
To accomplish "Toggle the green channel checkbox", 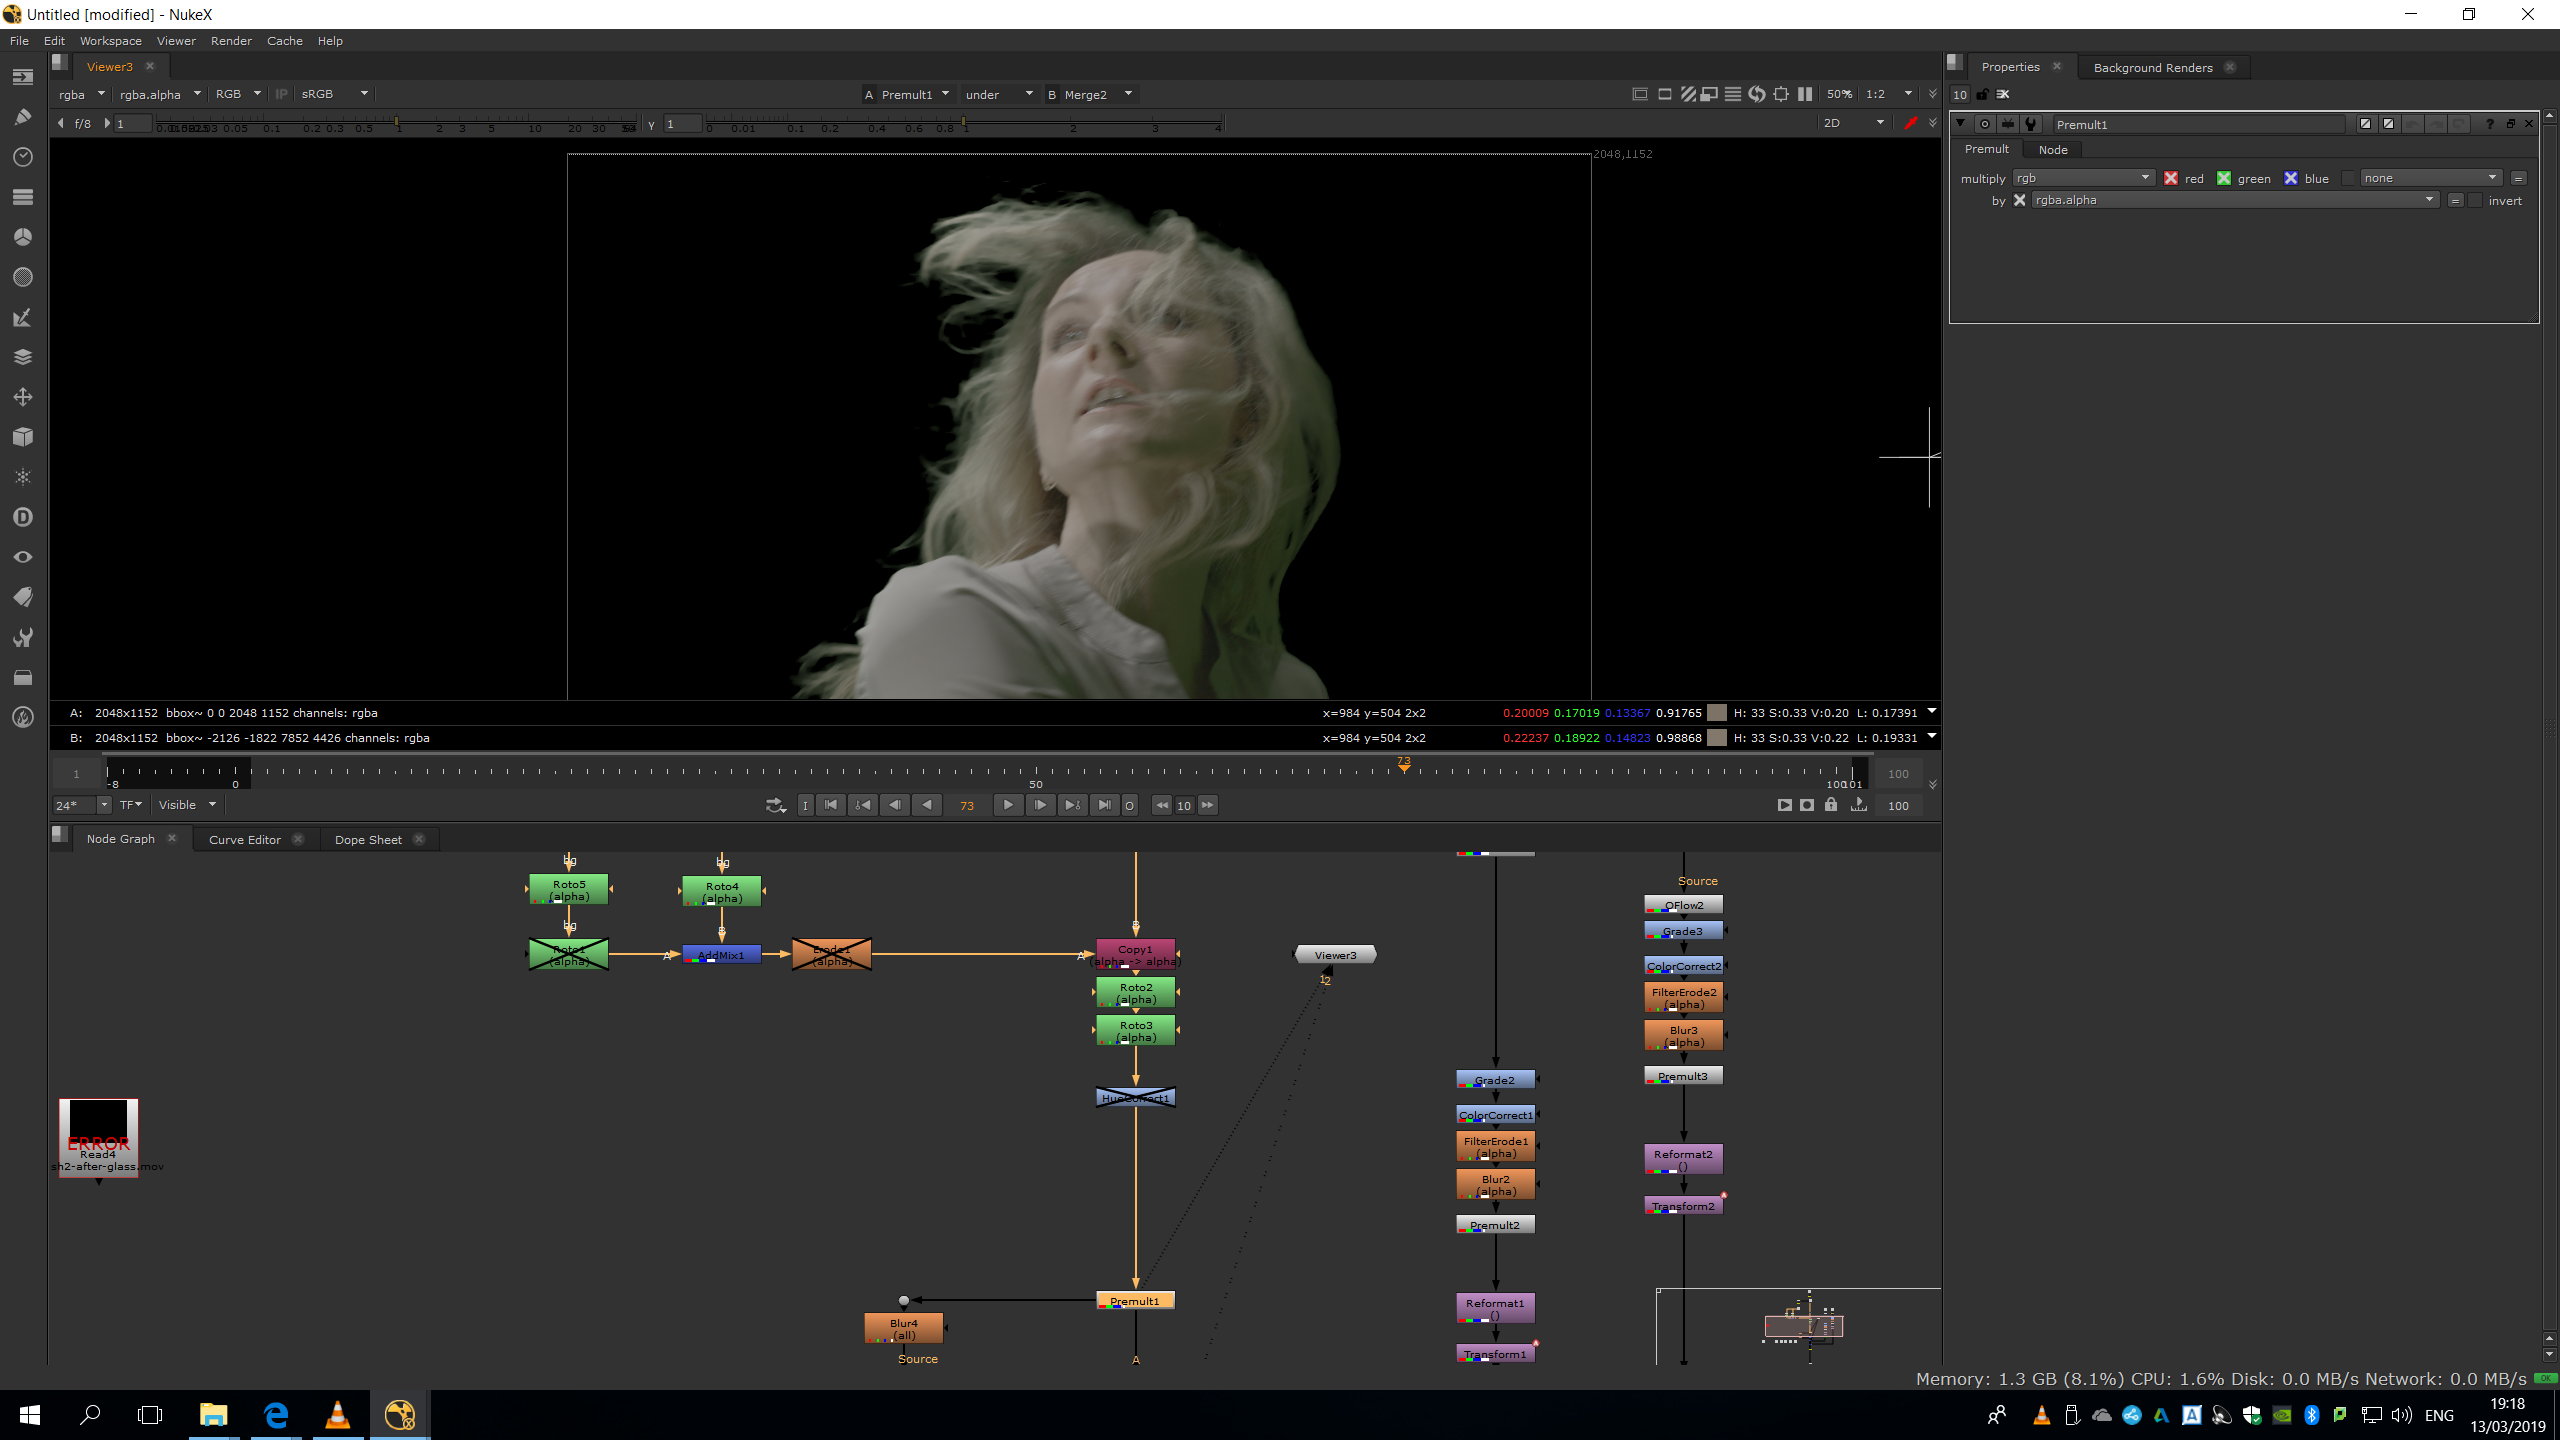I will [x=2224, y=178].
